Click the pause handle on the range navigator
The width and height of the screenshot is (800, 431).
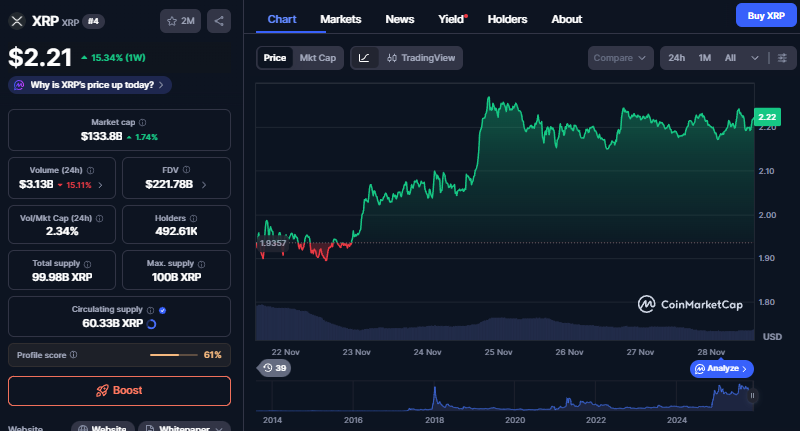click(x=752, y=395)
